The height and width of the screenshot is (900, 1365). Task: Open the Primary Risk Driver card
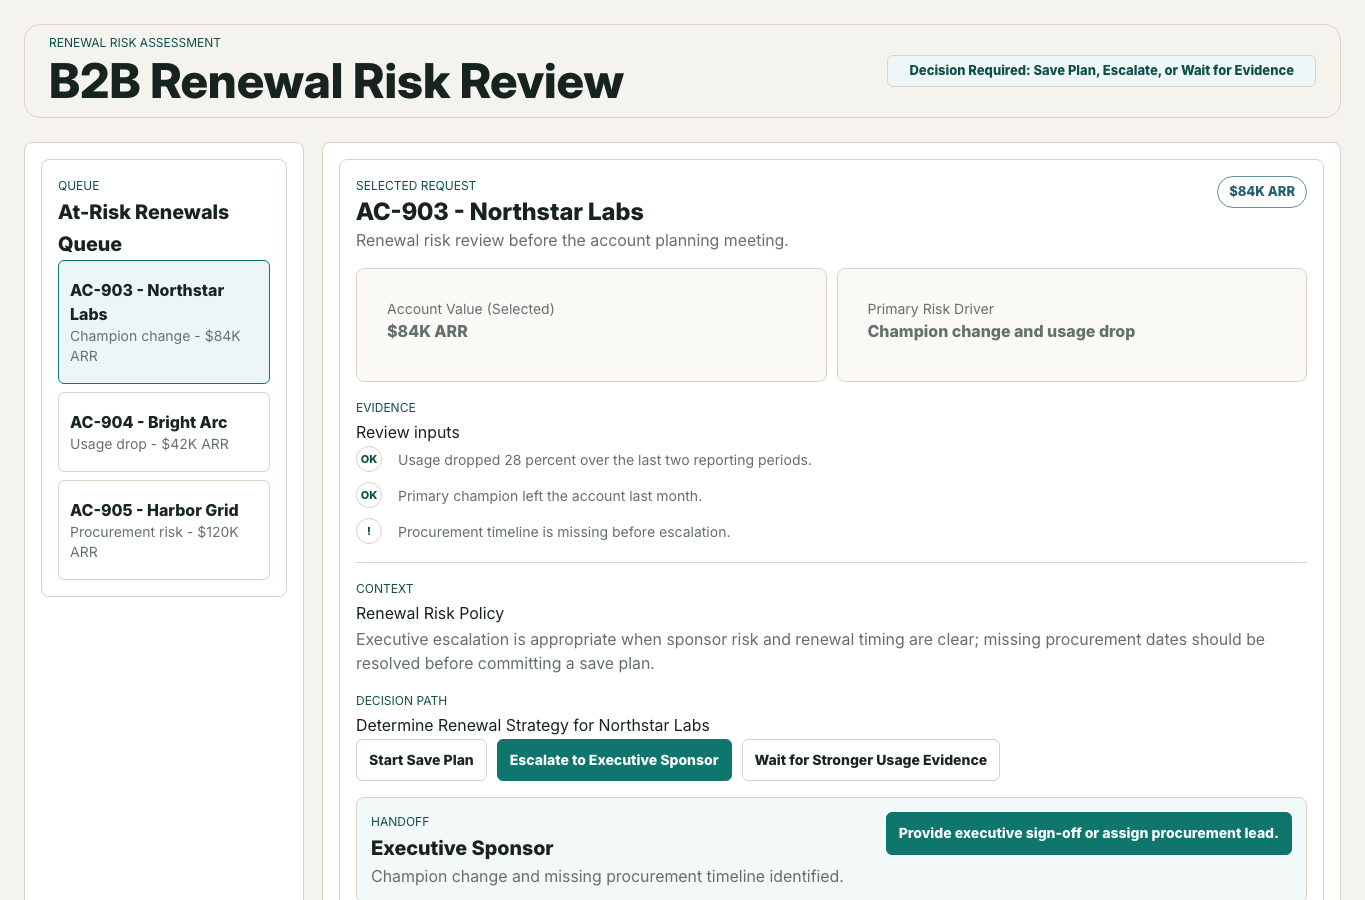(x=1072, y=325)
